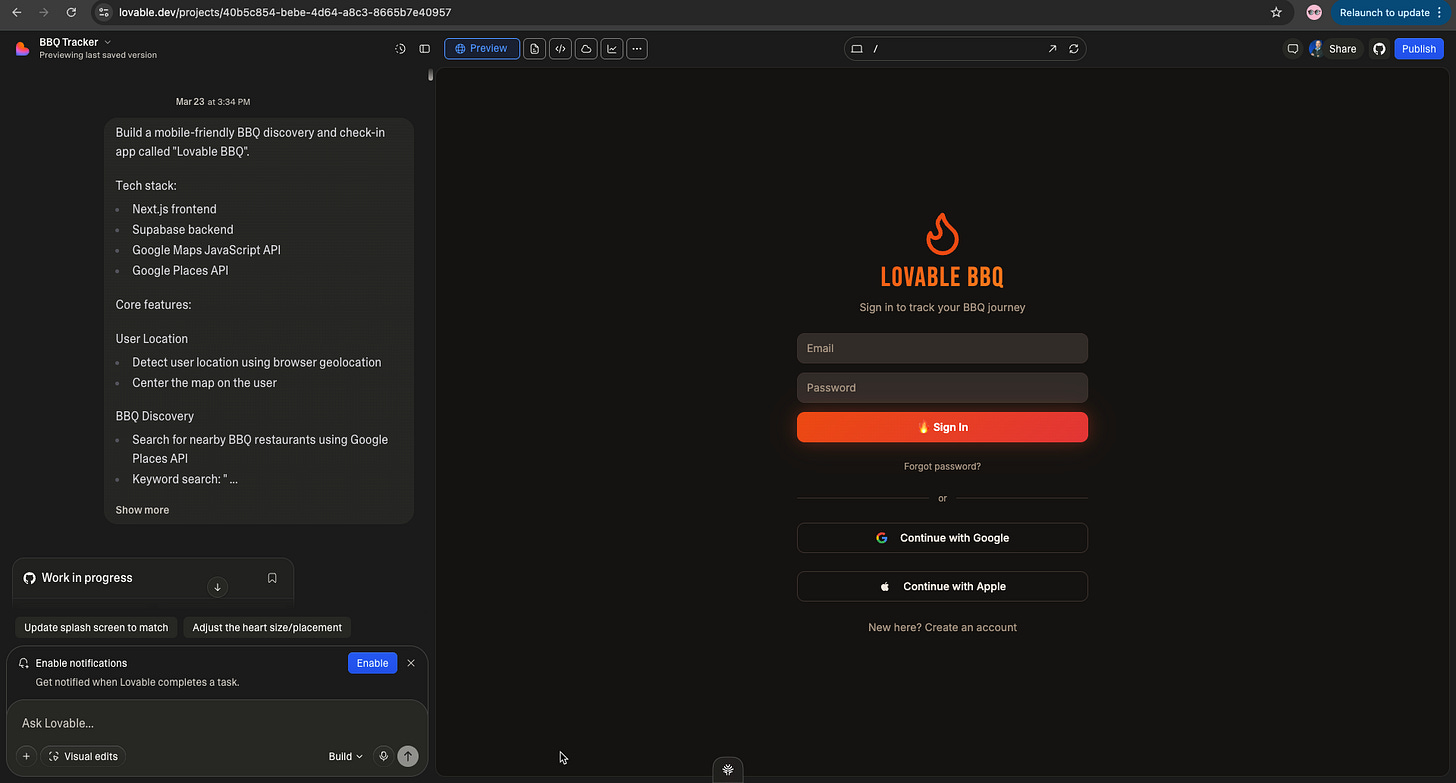Open the Cloud icon in toolbar
1456x783 pixels.
point(586,48)
